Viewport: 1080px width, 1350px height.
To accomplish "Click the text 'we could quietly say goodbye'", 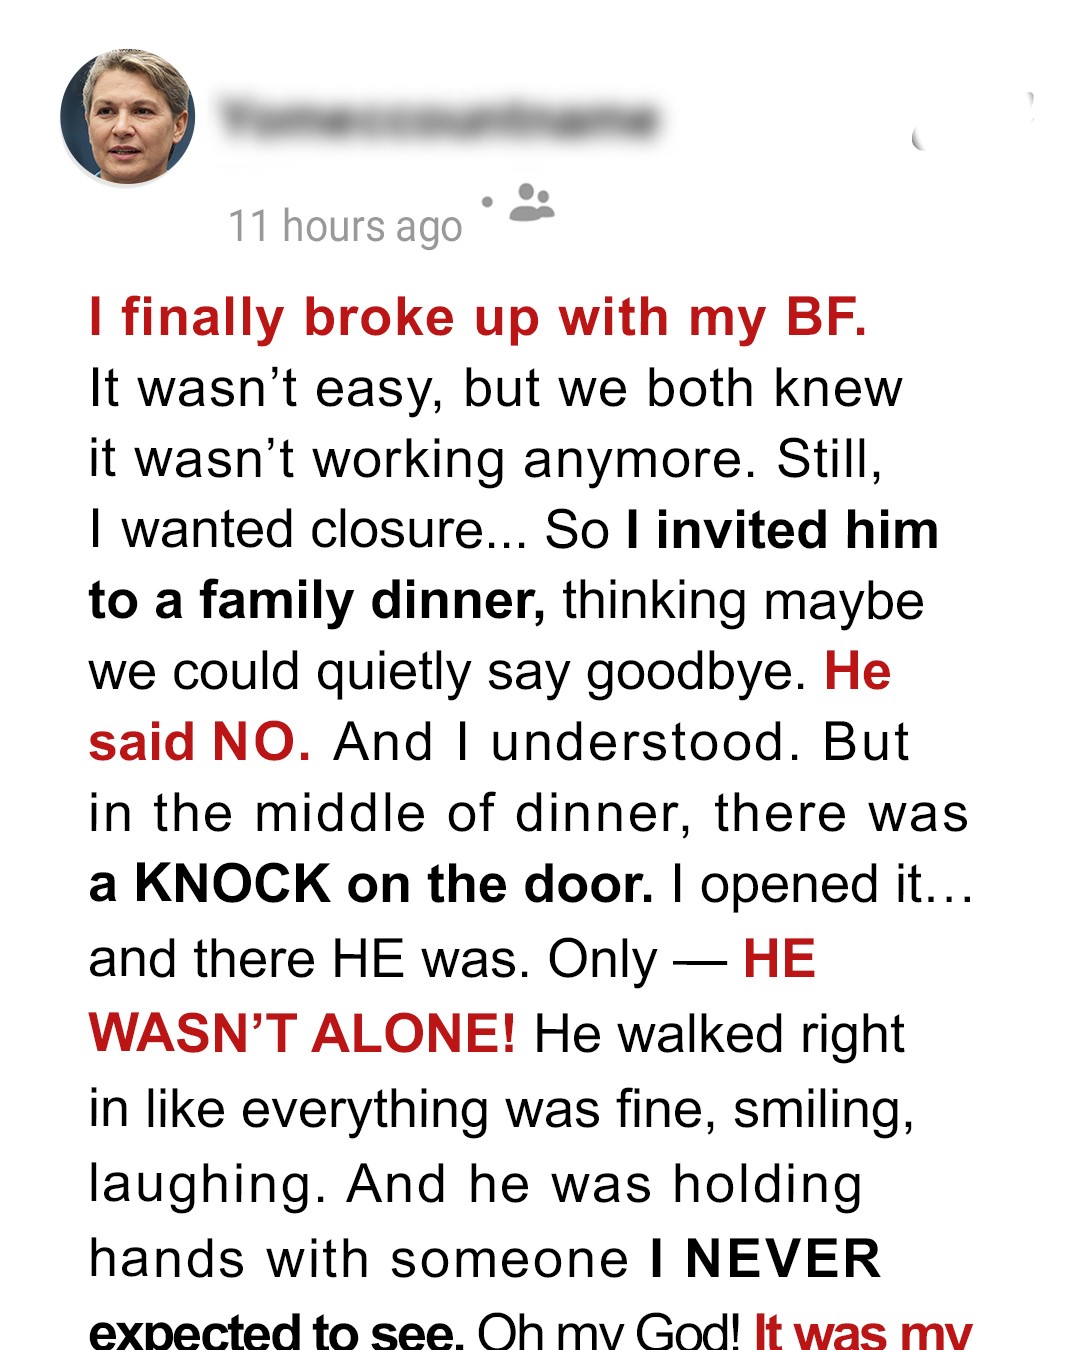I will pyautogui.click(x=447, y=671).
